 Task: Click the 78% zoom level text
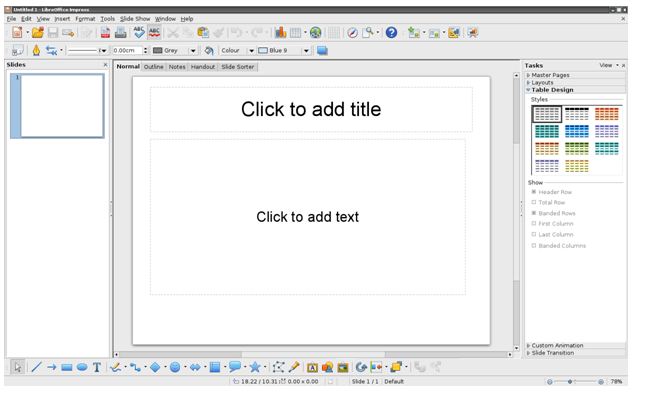pos(616,382)
